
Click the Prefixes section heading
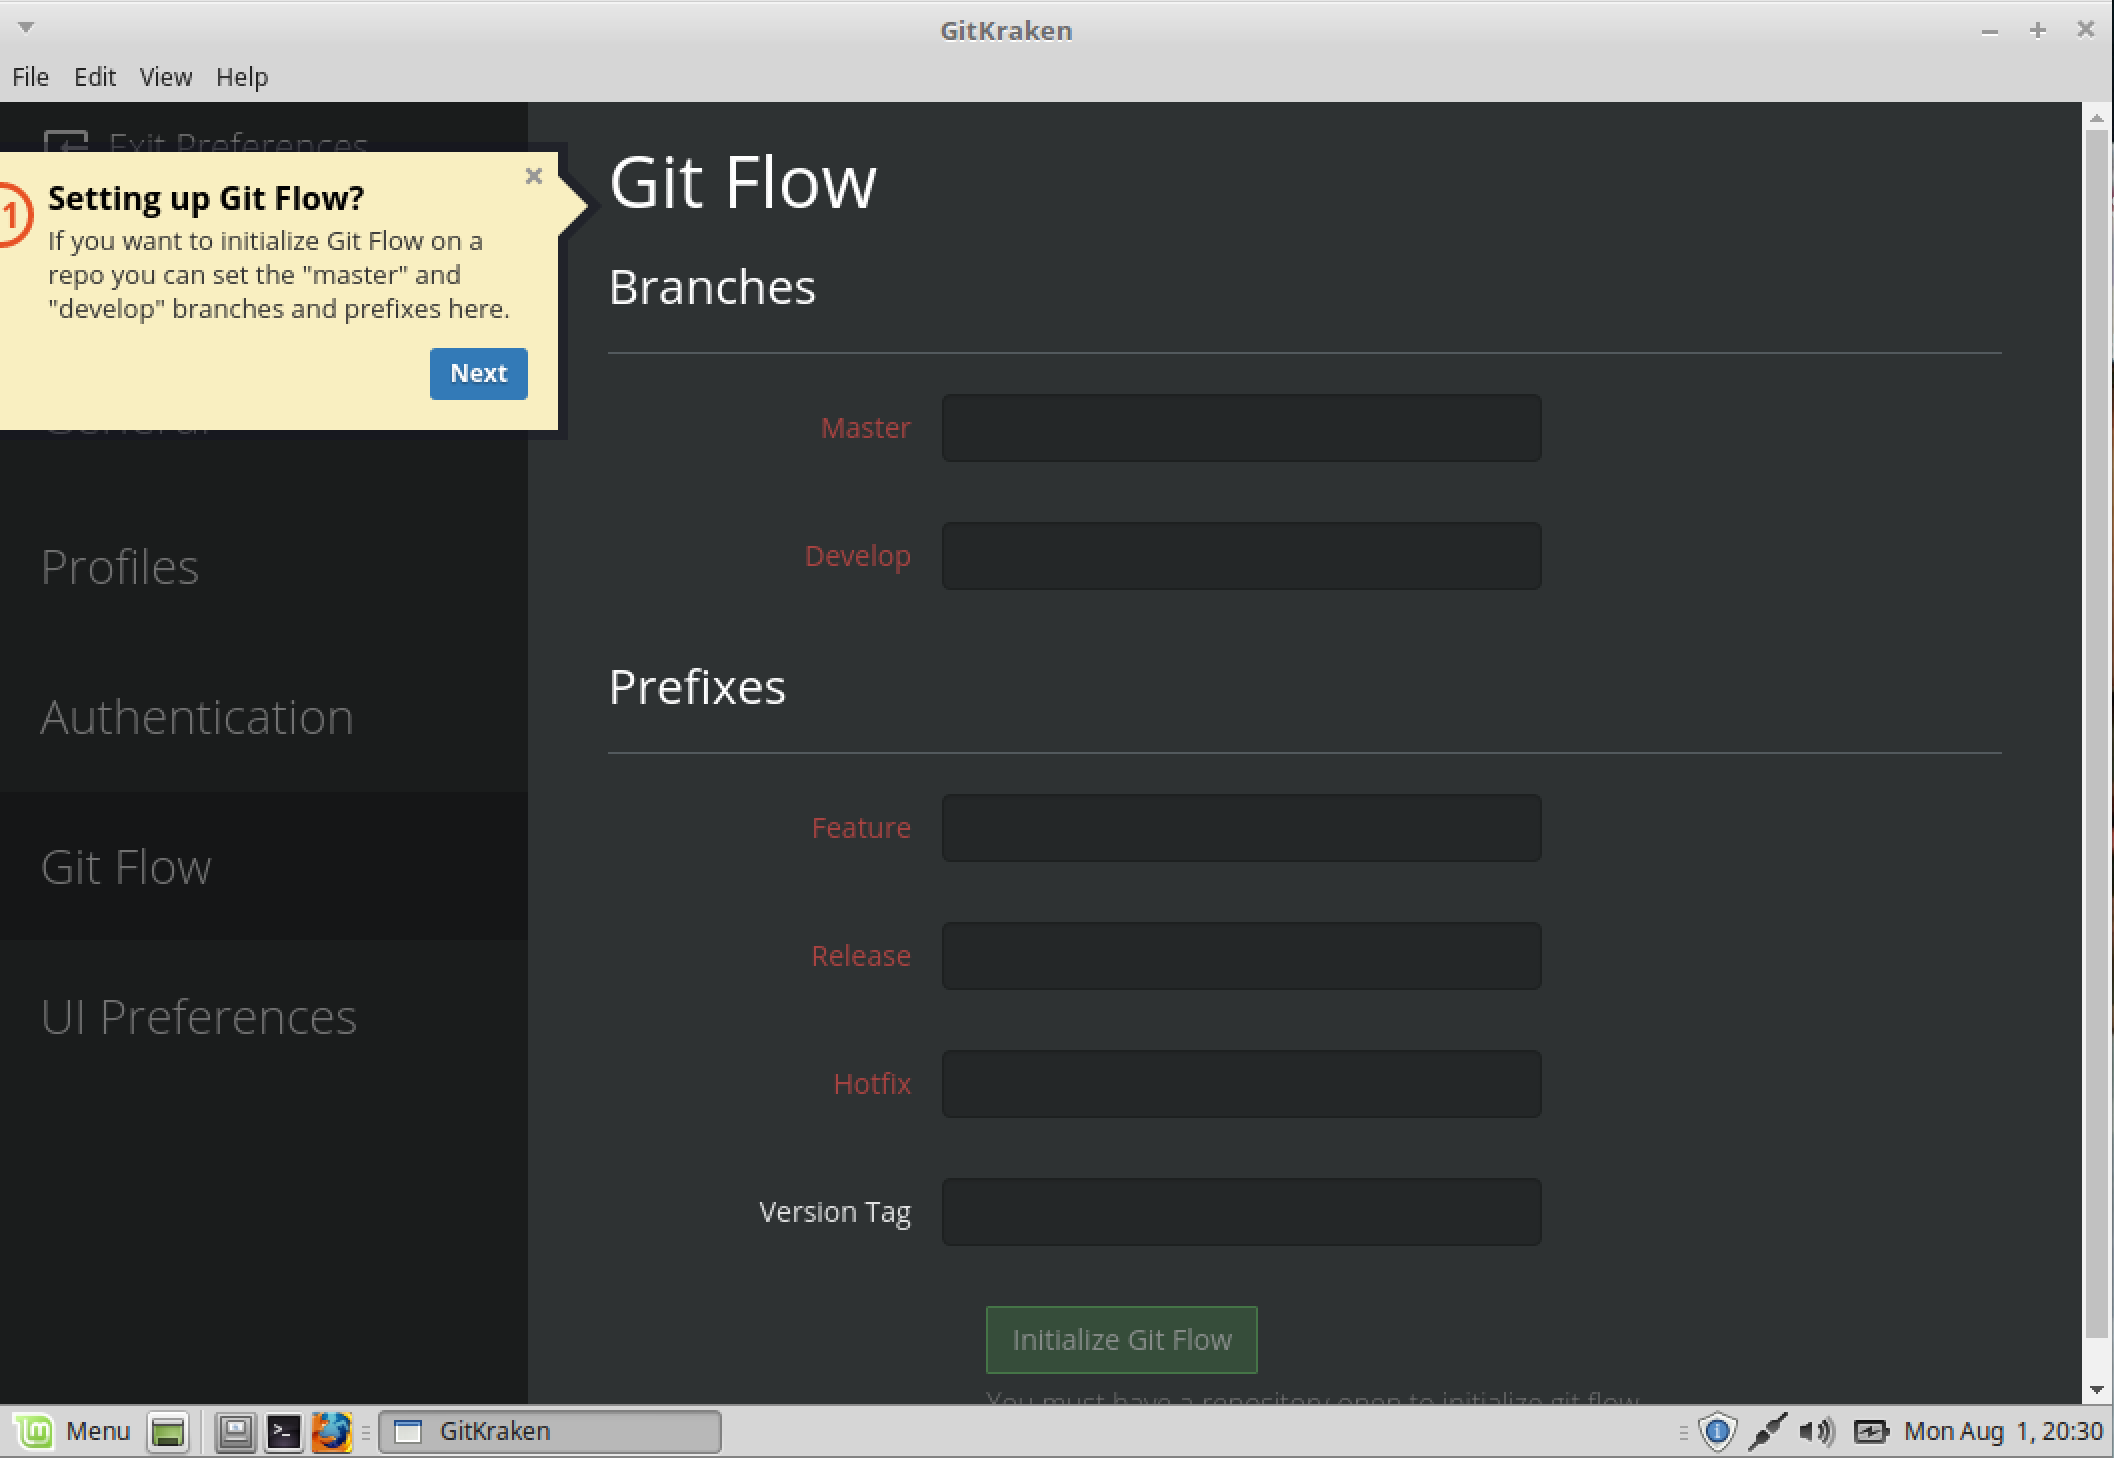[x=697, y=687]
